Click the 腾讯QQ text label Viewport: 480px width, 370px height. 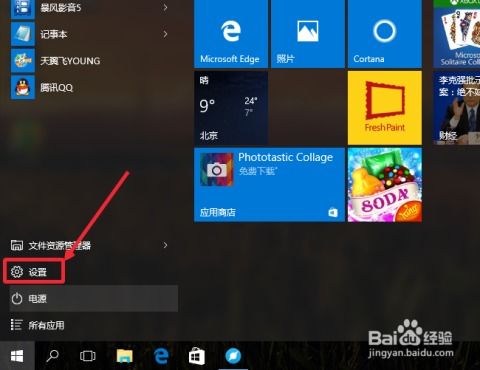click(56, 88)
